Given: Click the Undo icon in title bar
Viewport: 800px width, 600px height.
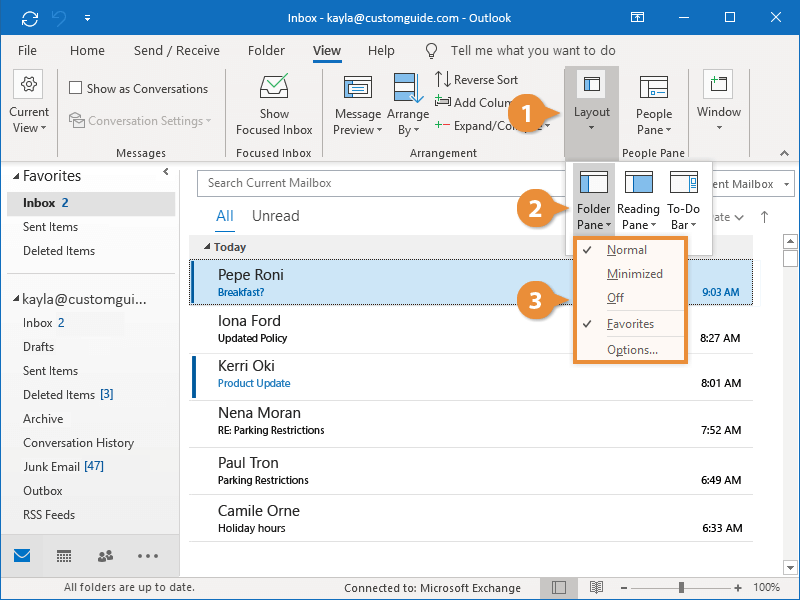Looking at the screenshot, I should click(59, 18).
